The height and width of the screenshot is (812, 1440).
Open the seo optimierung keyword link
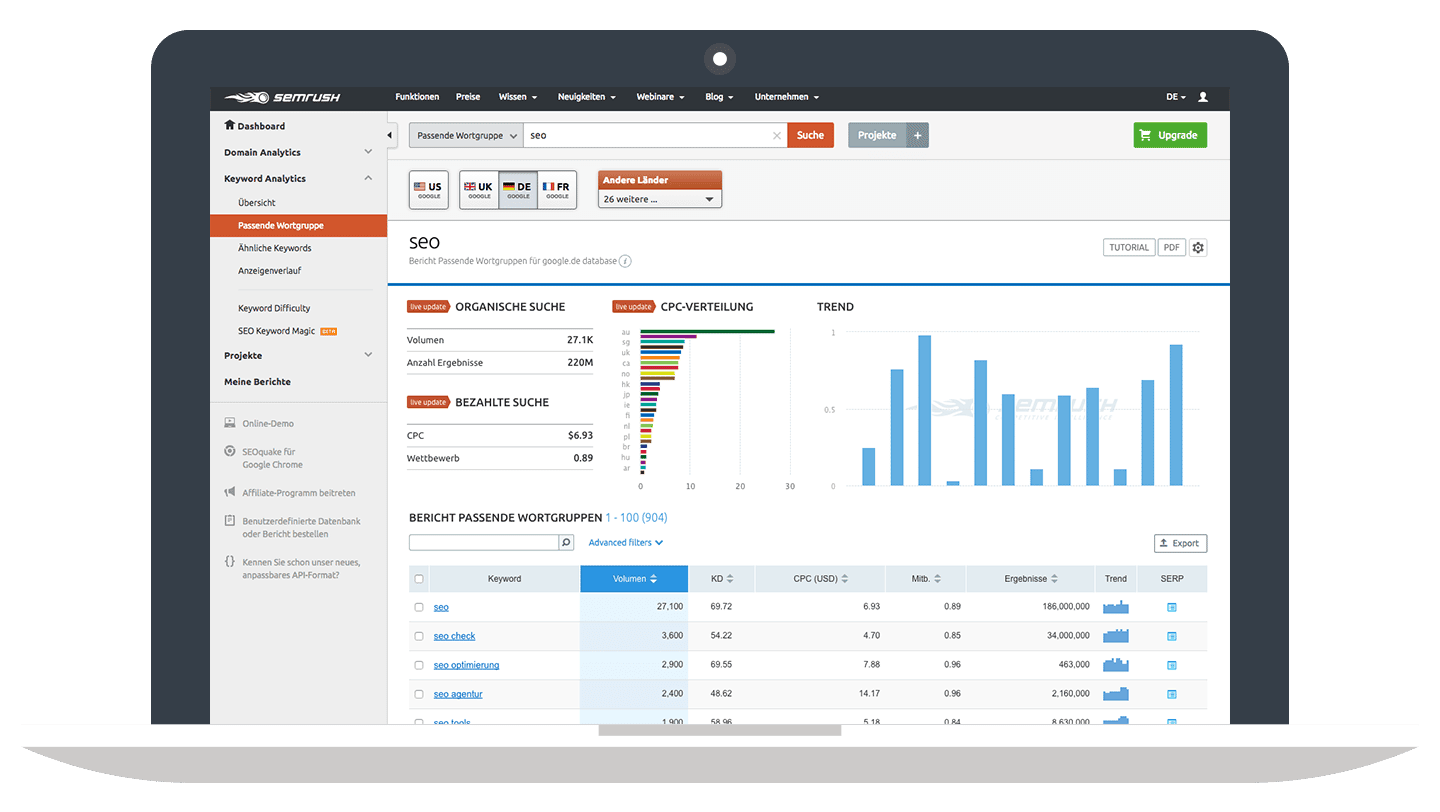tap(466, 665)
